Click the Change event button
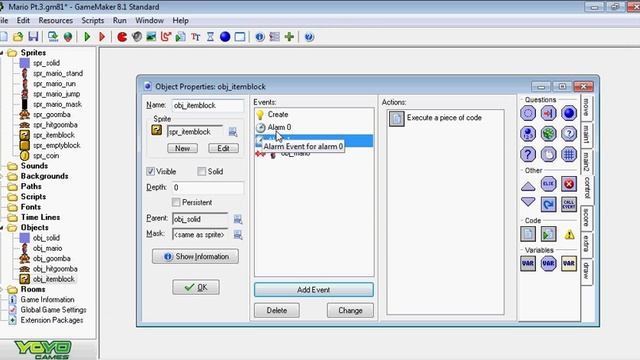The height and width of the screenshot is (360, 640). tap(350, 311)
